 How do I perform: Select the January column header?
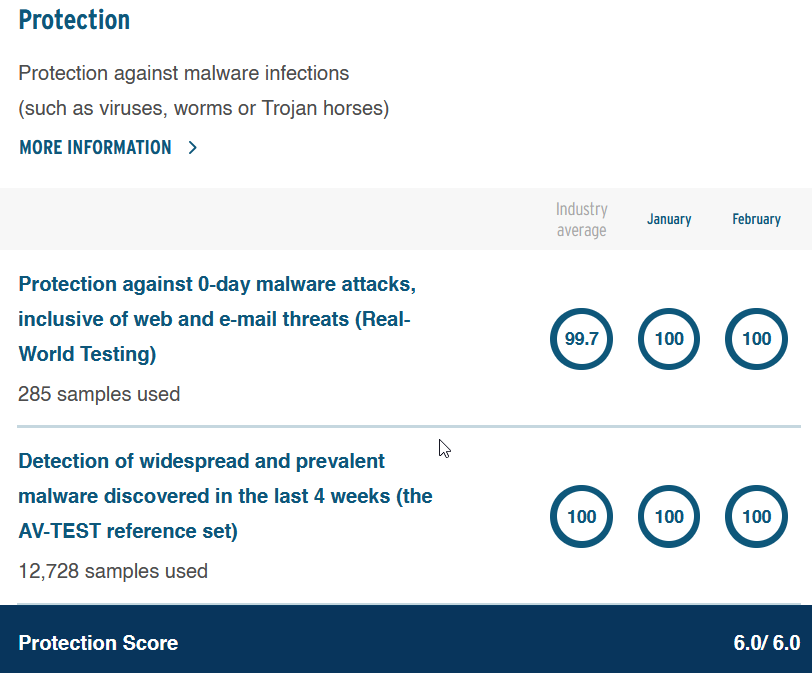pyautogui.click(x=669, y=219)
